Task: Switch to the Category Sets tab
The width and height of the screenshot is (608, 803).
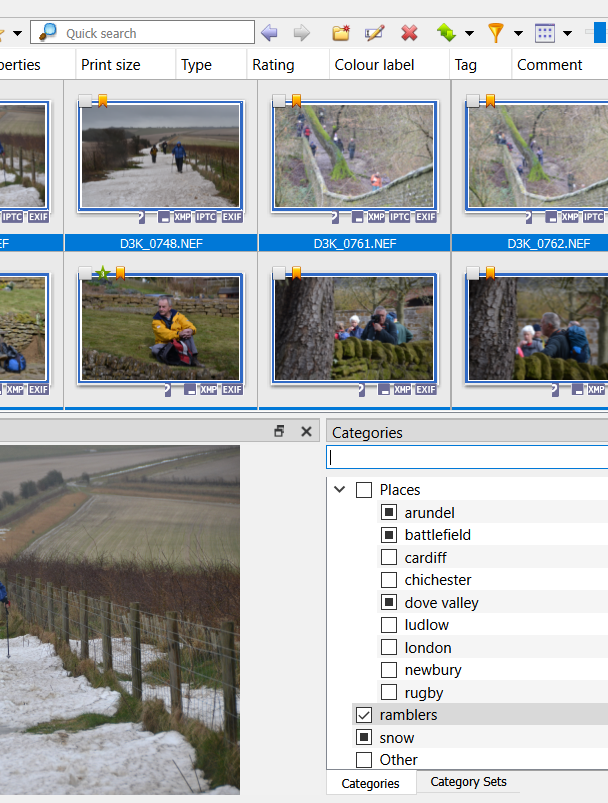Action: click(468, 782)
